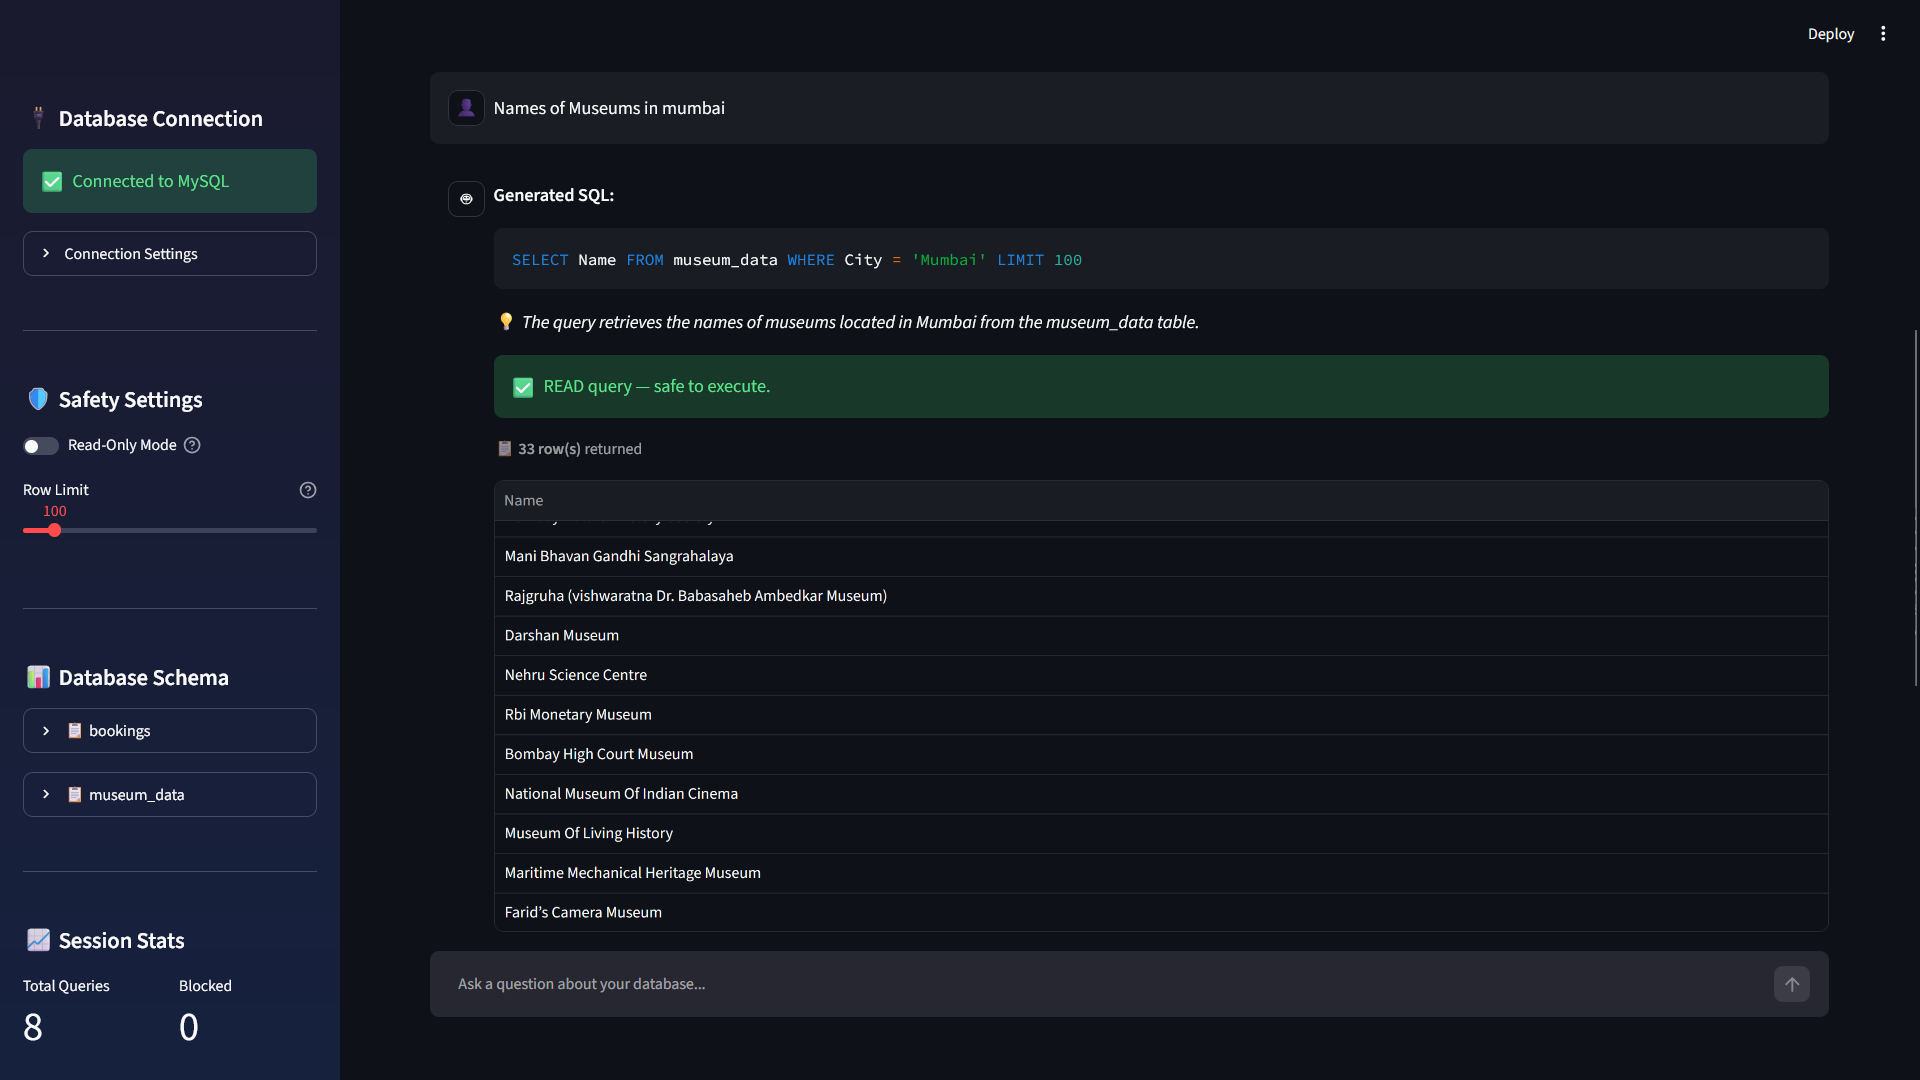Viewport: 1920px width, 1080px height.
Task: Click the query explanation italic text
Action: click(x=860, y=322)
